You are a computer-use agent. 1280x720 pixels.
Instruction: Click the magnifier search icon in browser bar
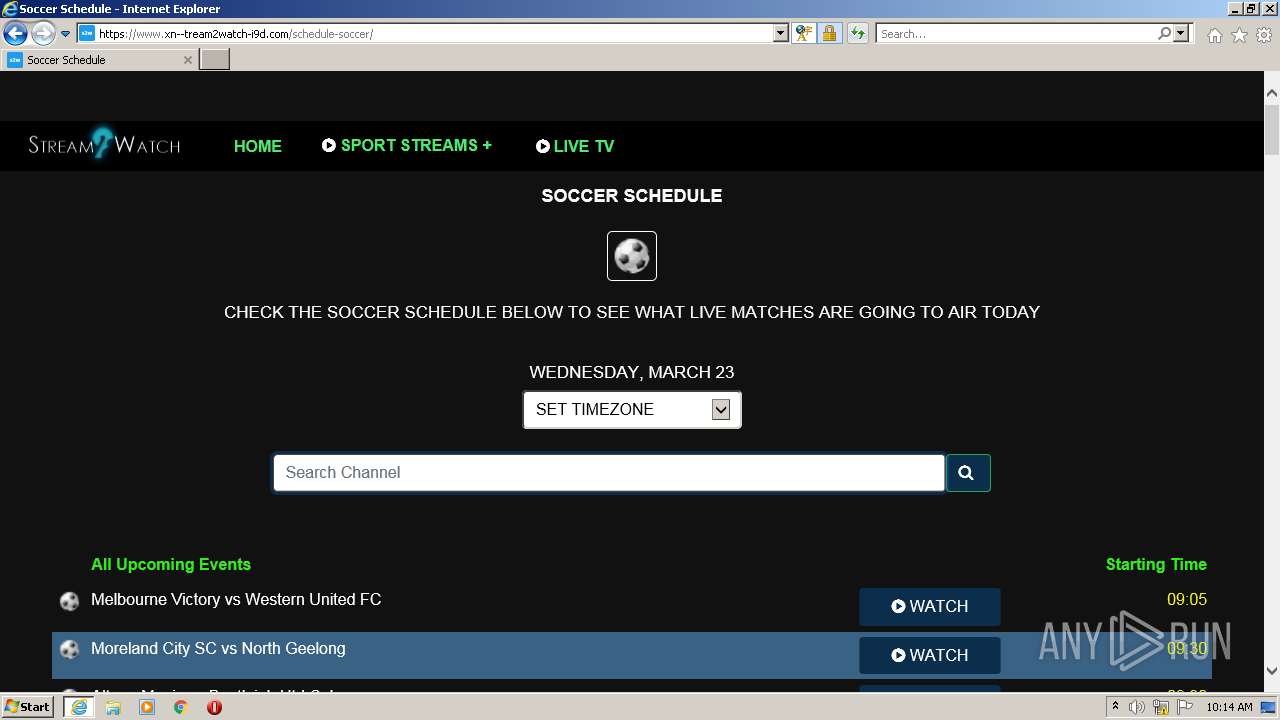tap(1164, 33)
